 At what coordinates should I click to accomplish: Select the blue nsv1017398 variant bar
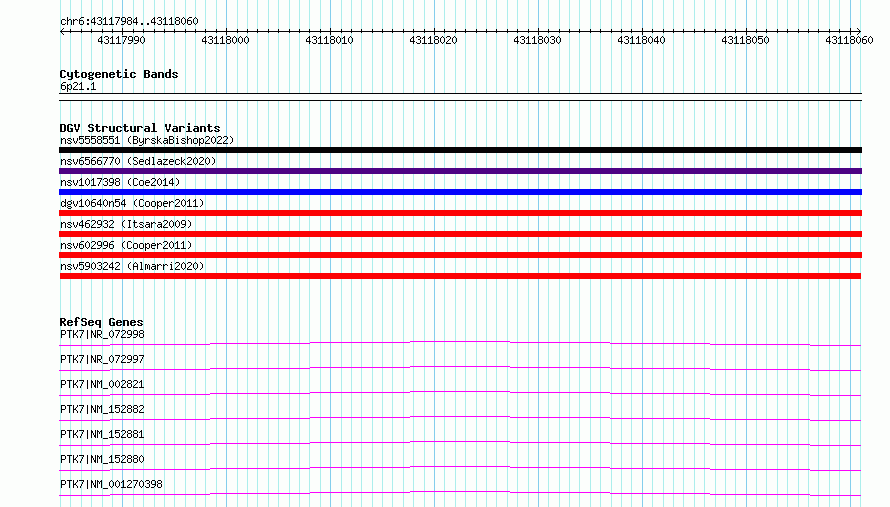pyautogui.click(x=460, y=192)
